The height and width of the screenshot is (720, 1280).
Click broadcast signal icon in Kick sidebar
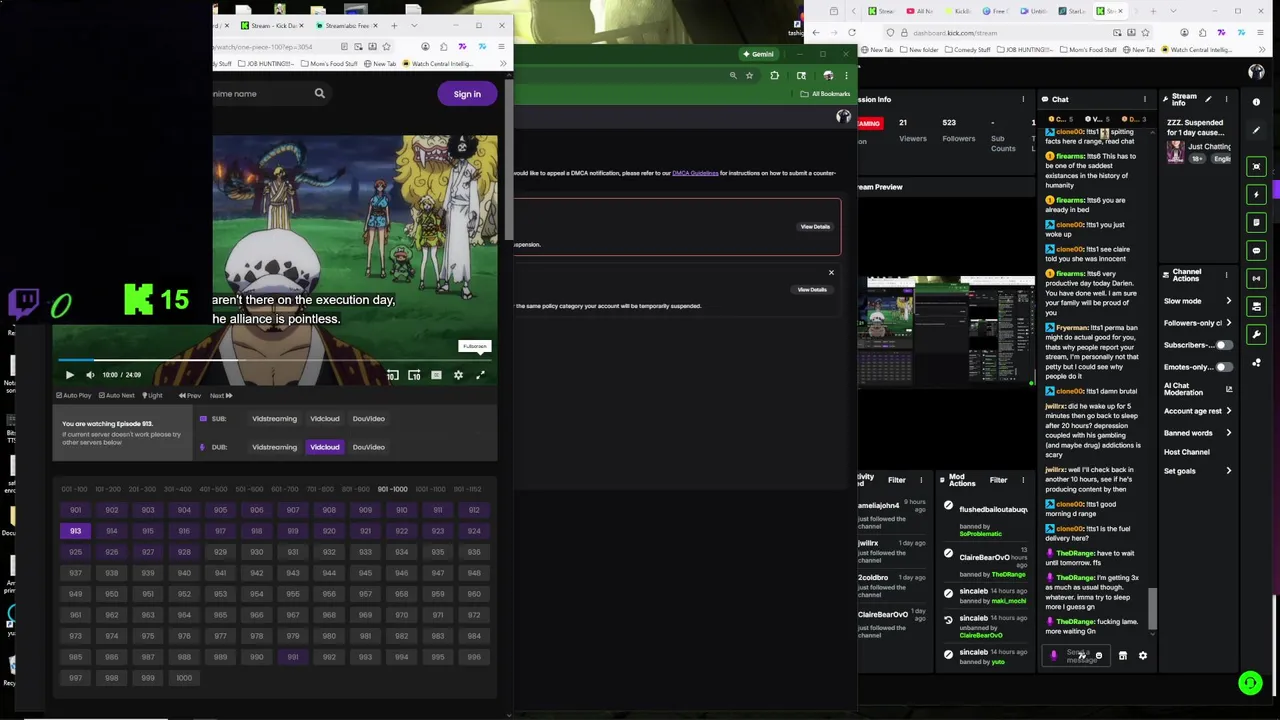point(1257,278)
